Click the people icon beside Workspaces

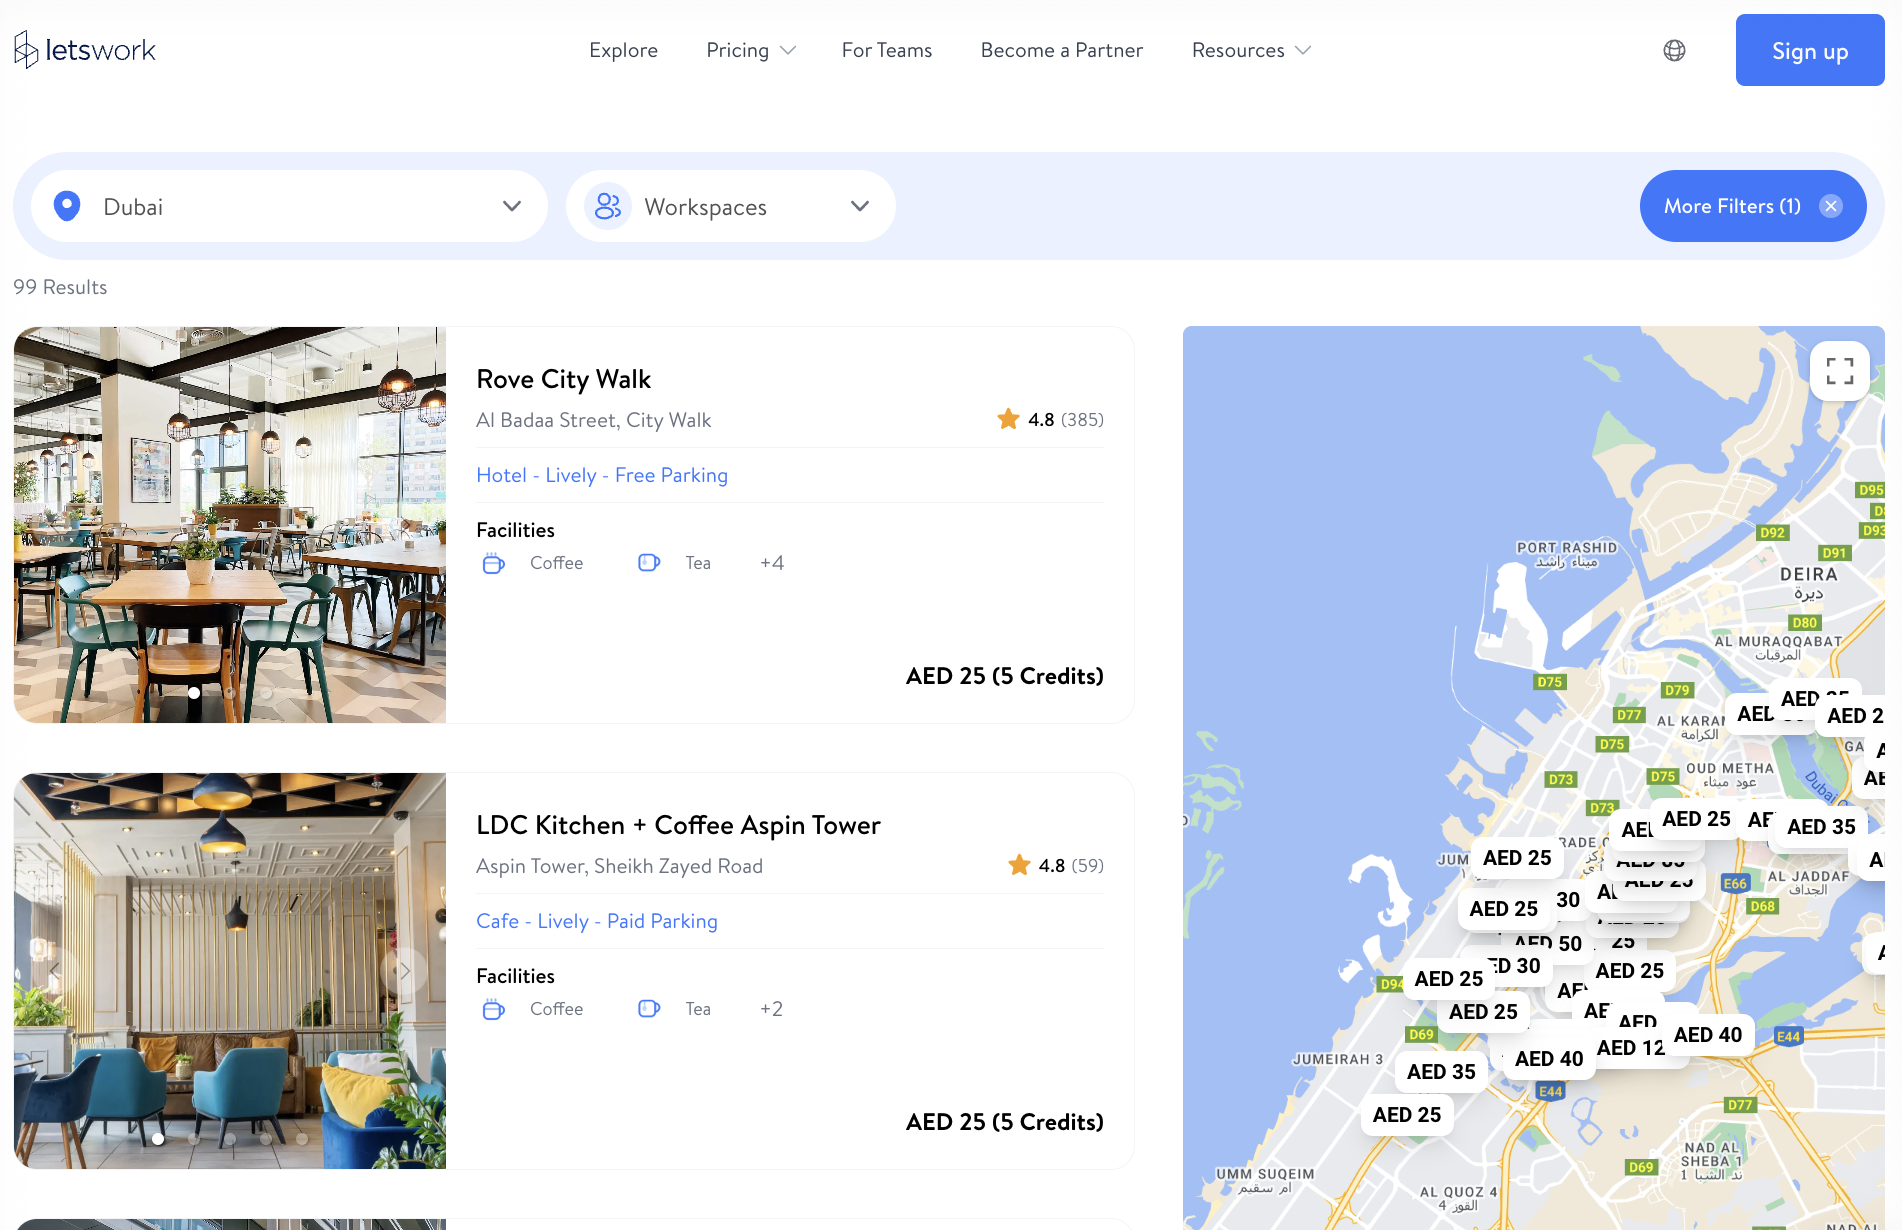608,206
